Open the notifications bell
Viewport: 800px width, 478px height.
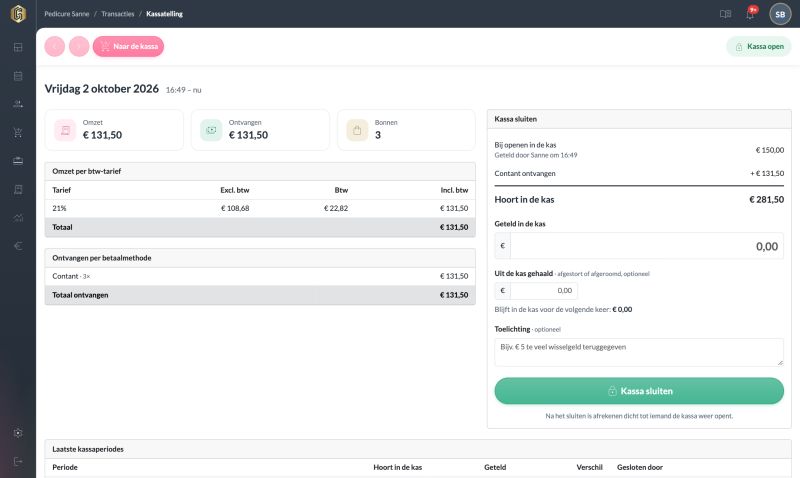751,14
